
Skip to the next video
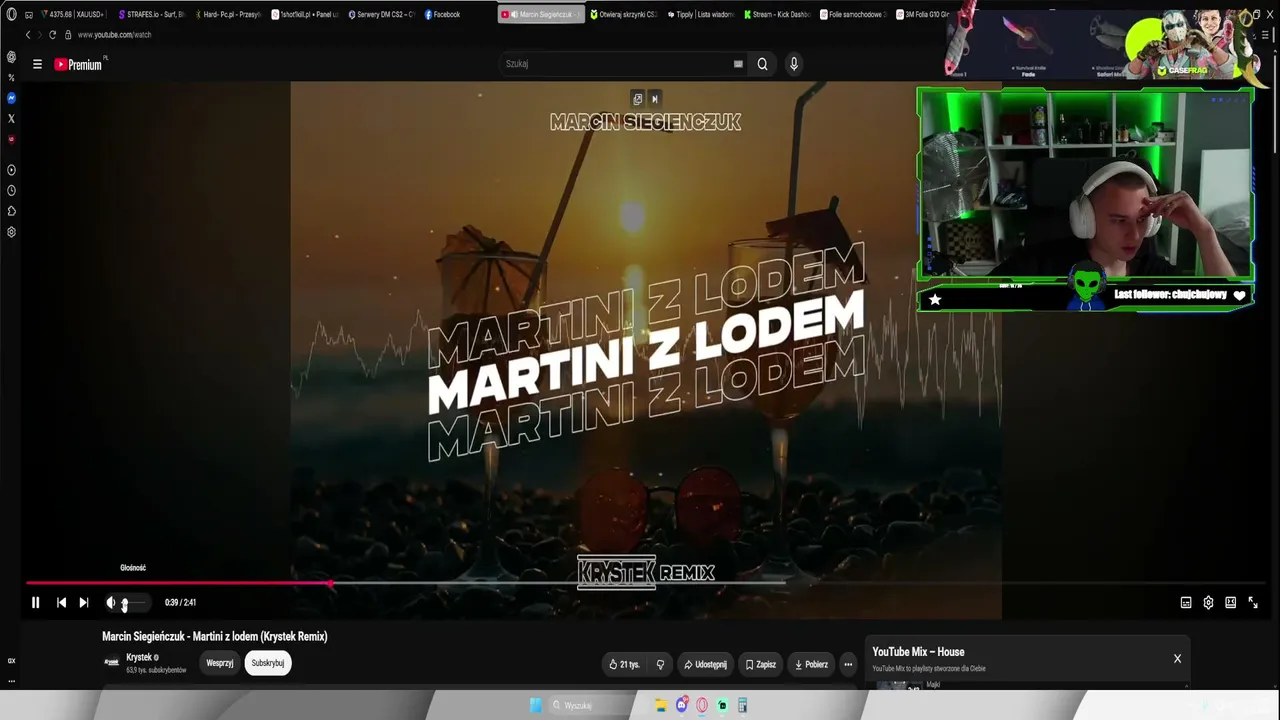click(x=84, y=603)
